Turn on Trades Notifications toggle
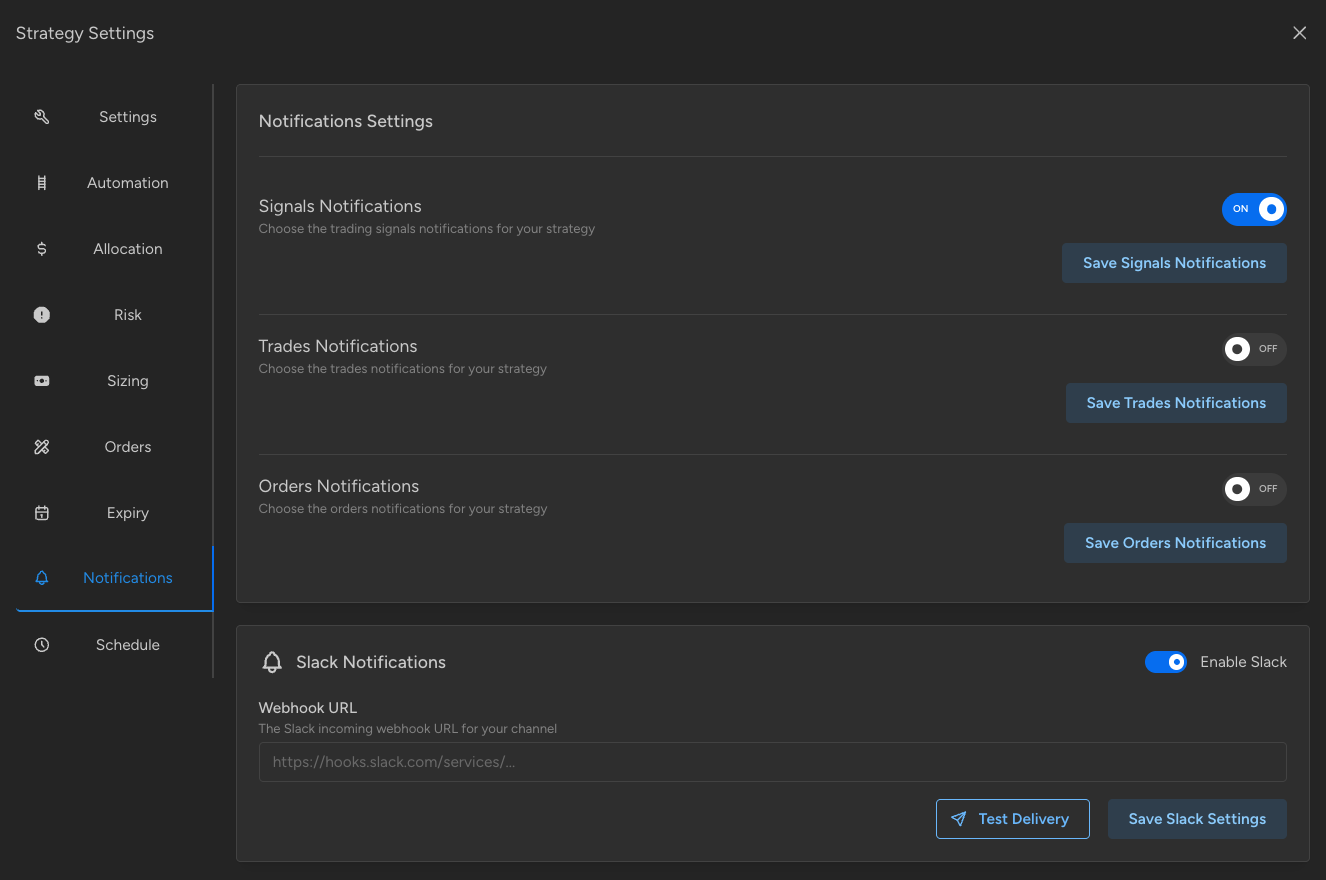The height and width of the screenshot is (880, 1326). click(1254, 349)
